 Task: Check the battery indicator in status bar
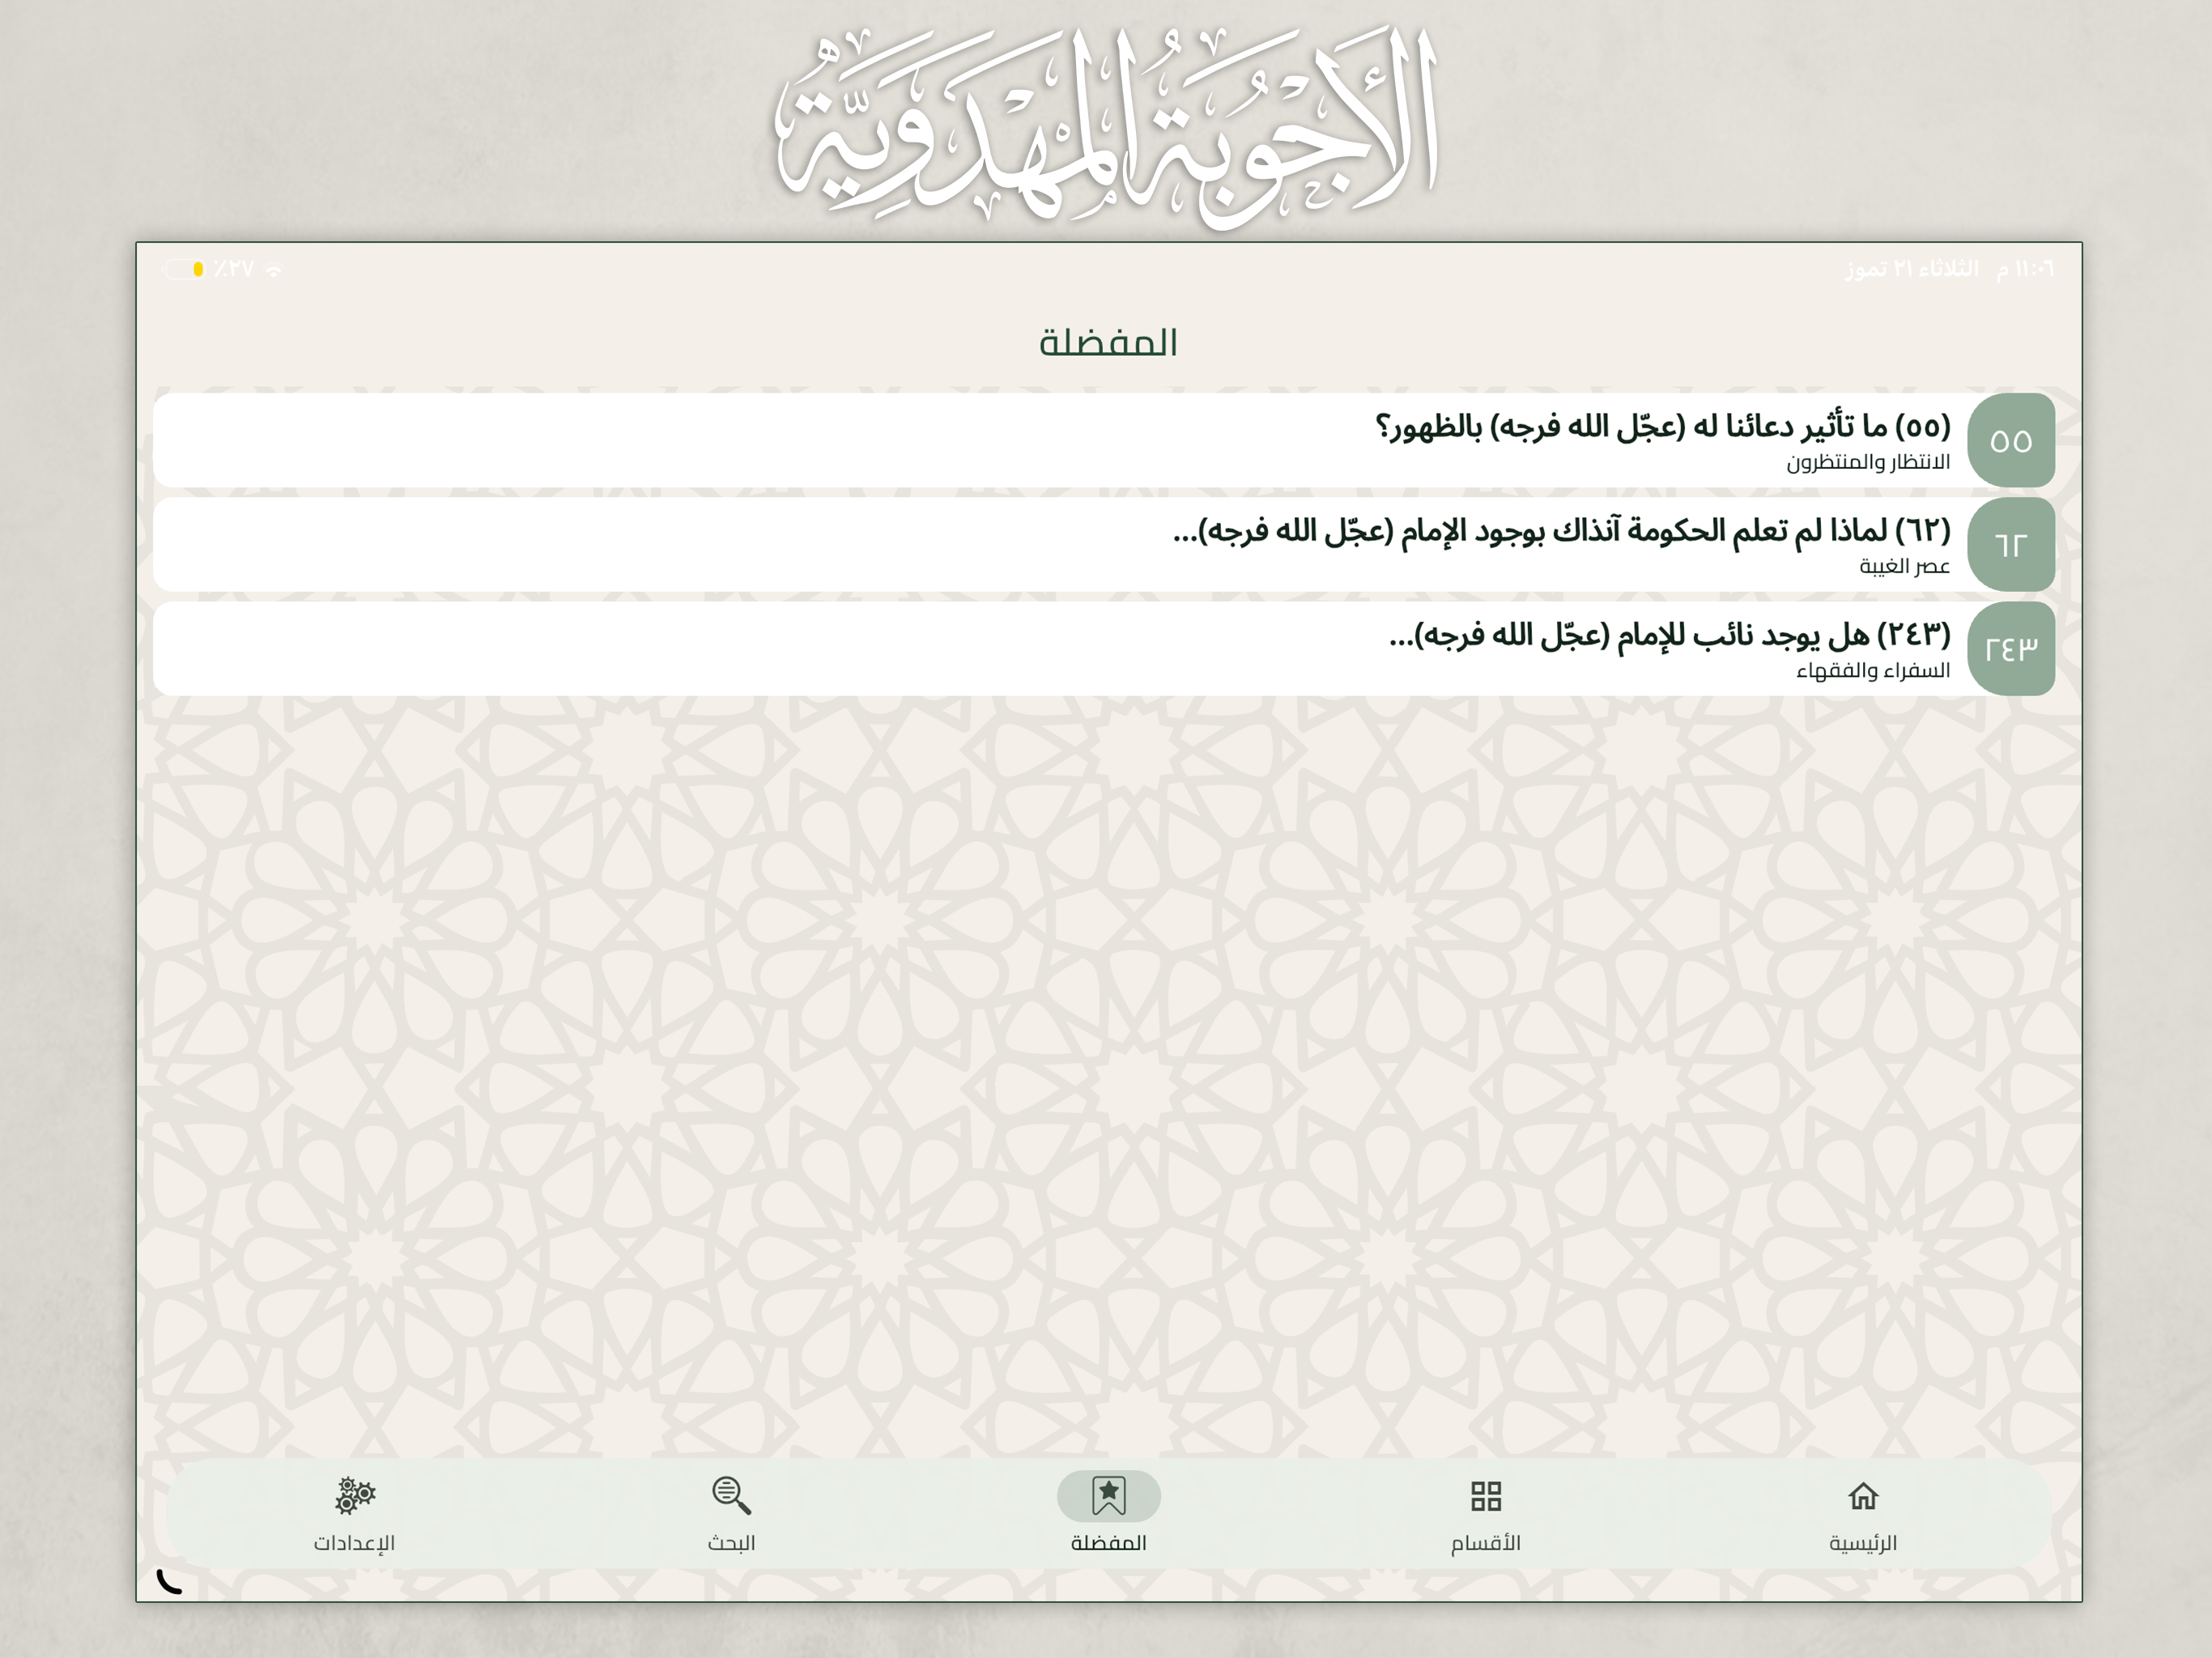[x=183, y=269]
